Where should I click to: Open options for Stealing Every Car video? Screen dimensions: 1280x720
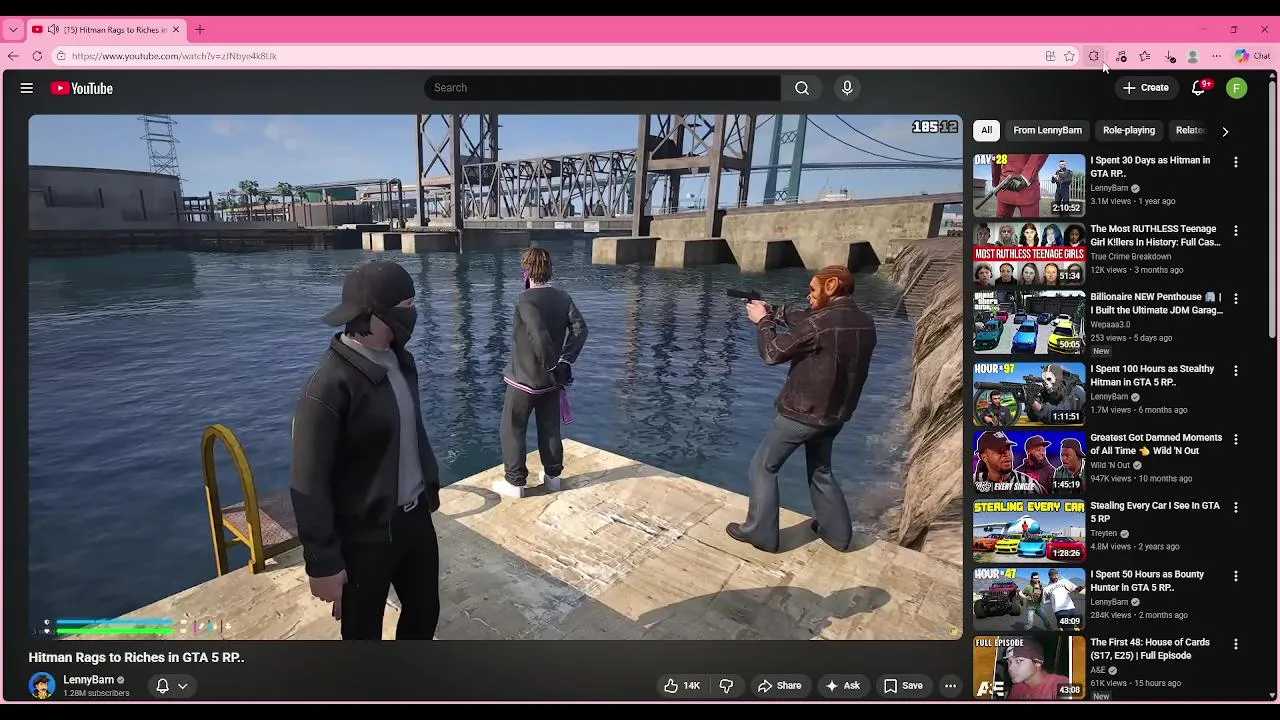point(1236,508)
